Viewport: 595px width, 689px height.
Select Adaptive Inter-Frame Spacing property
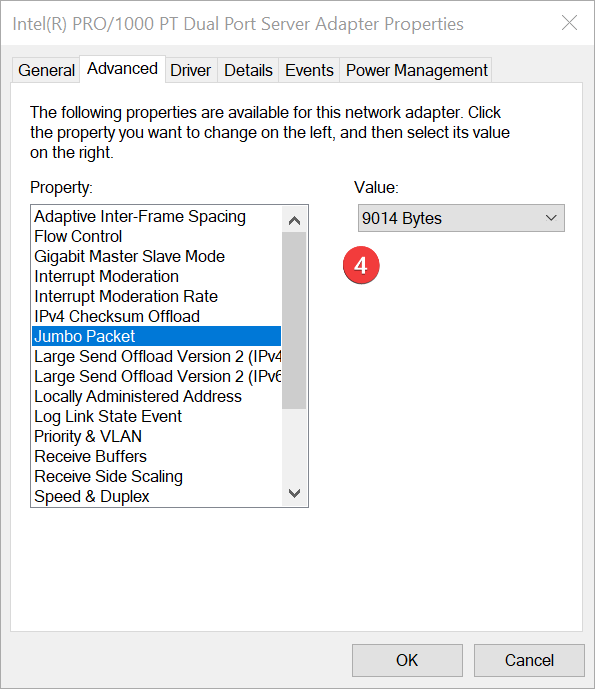[x=156, y=217]
